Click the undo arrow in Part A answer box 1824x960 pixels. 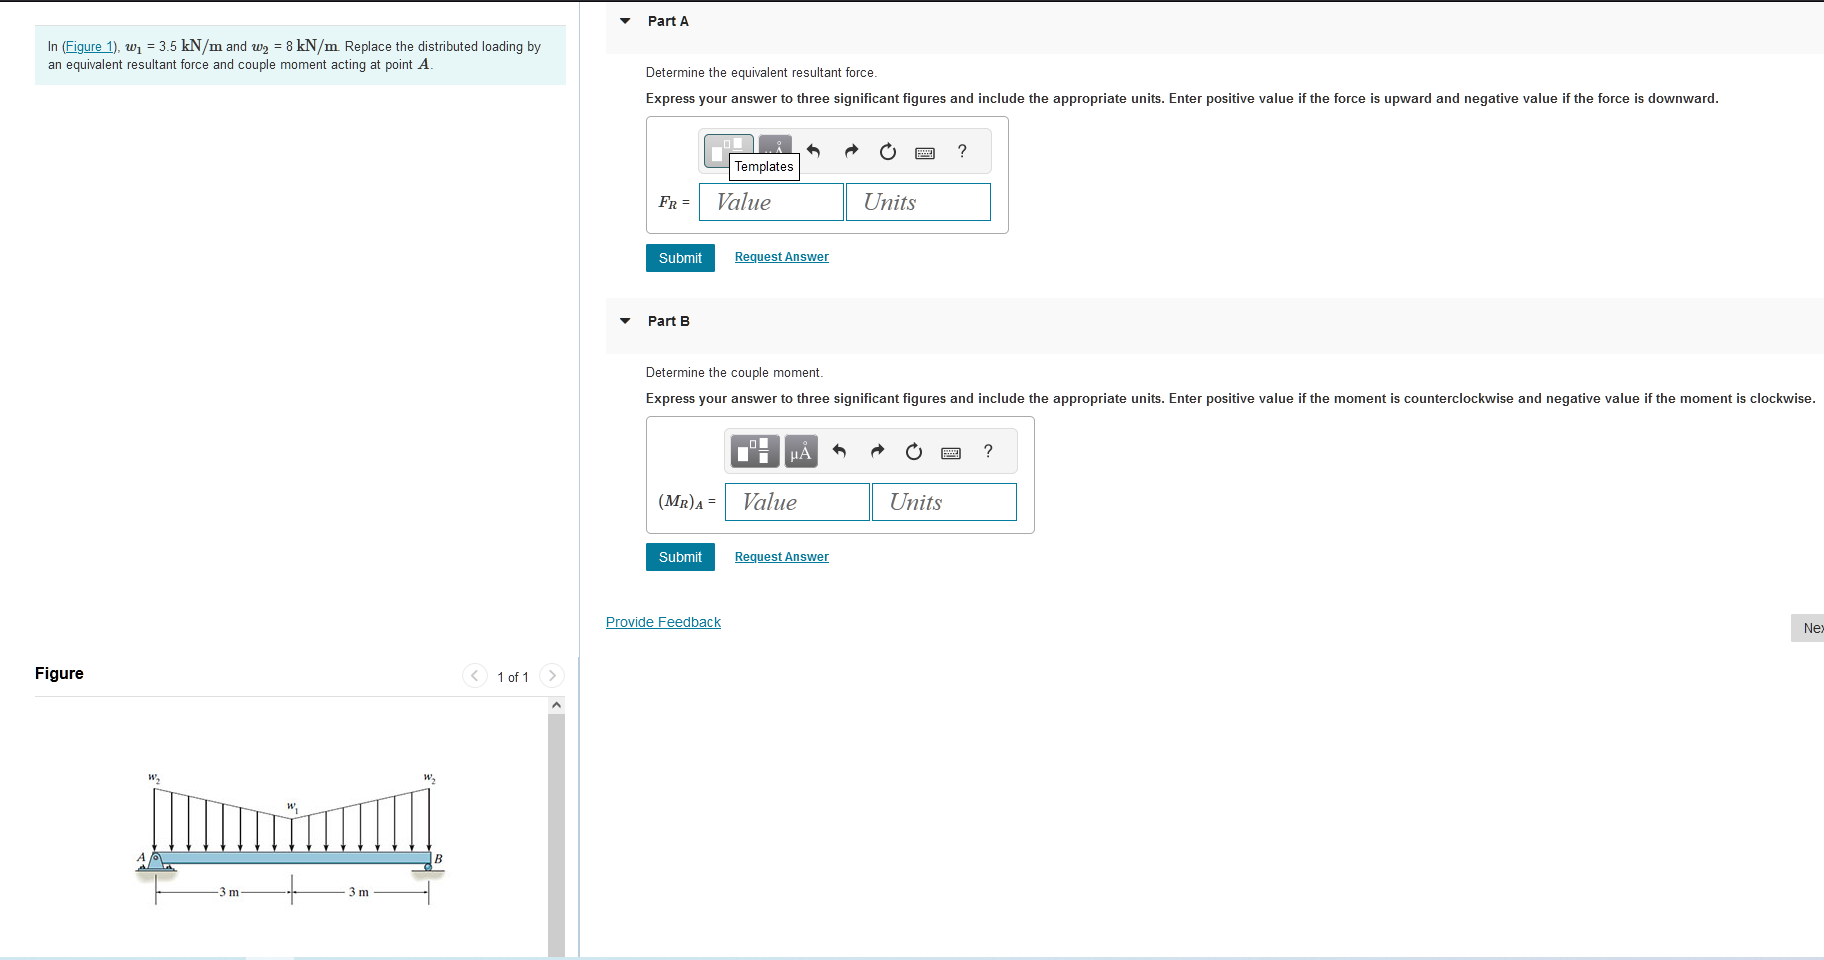point(813,151)
